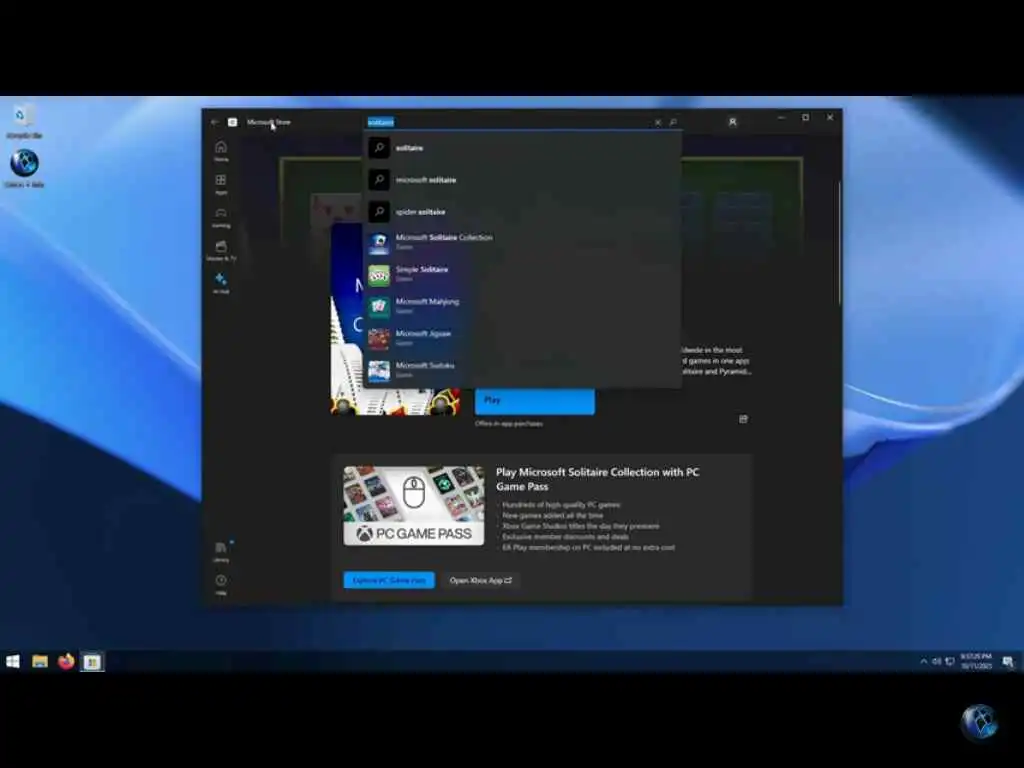Clear the search box with the X
1024x768 pixels.
tap(658, 122)
